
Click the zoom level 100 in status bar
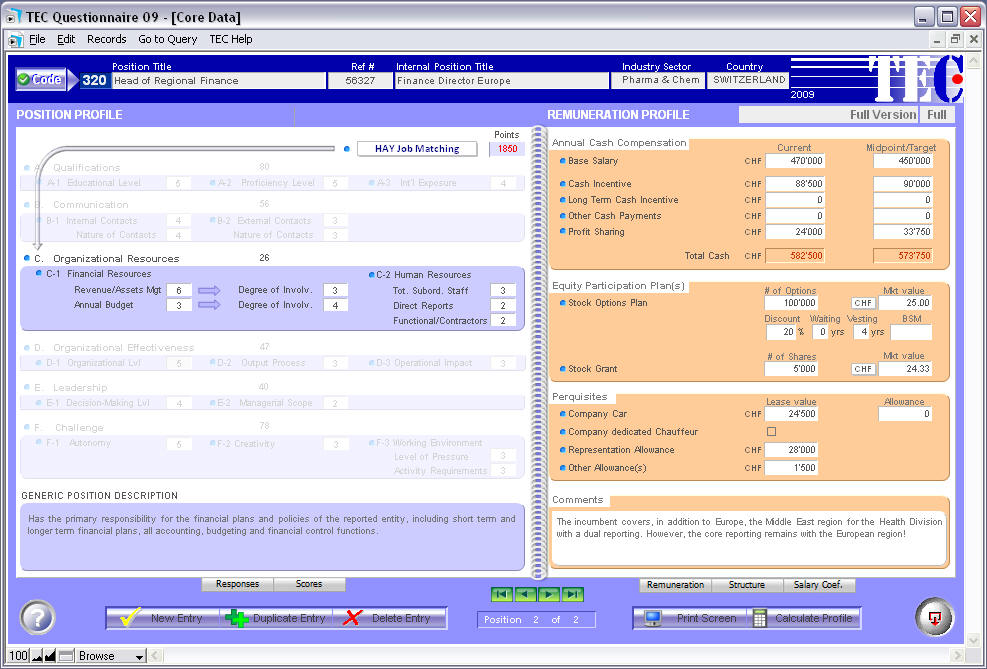pyautogui.click(x=19, y=656)
